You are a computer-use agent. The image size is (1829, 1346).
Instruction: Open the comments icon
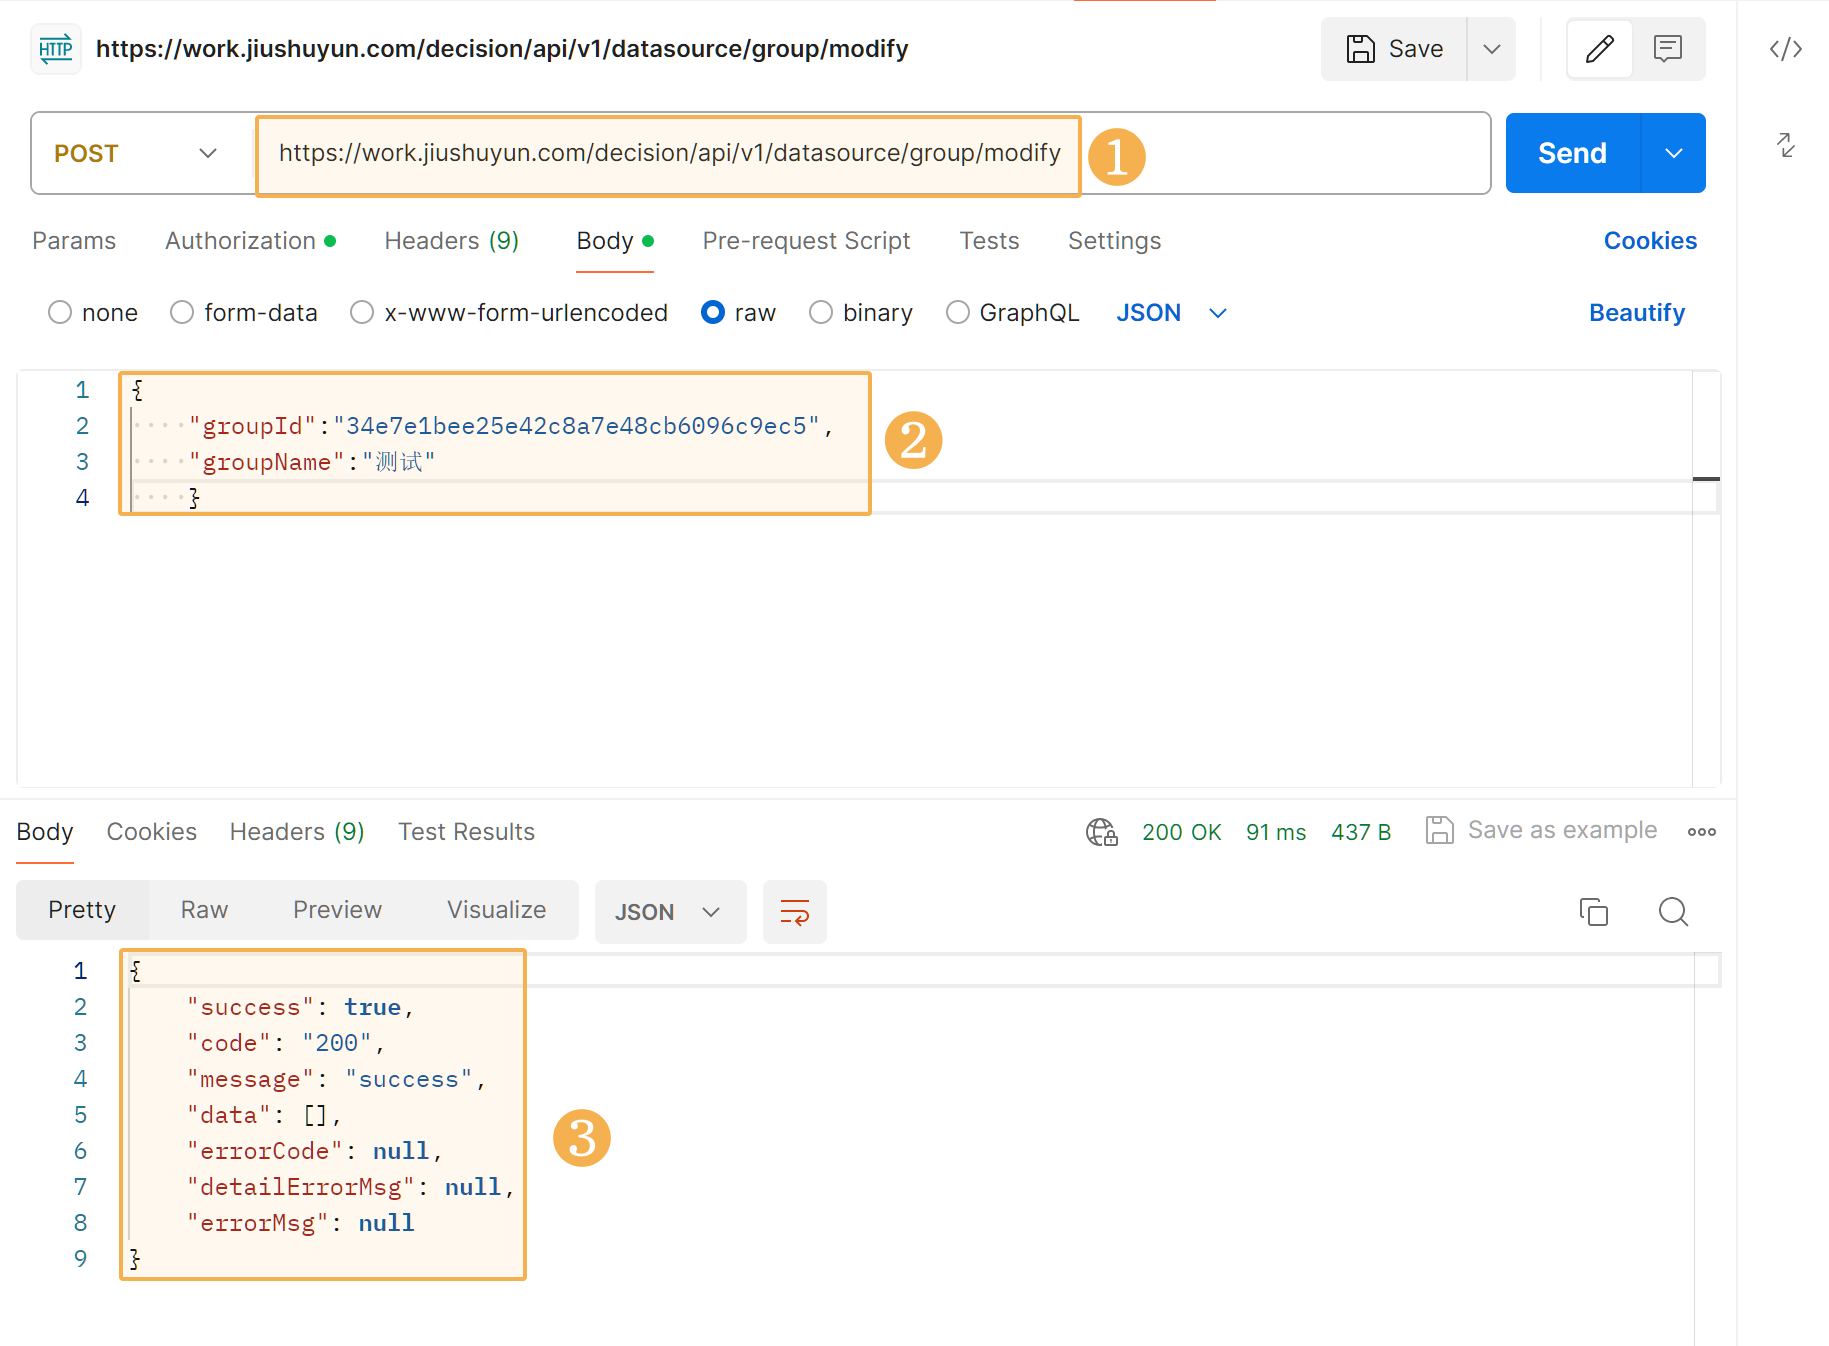[1668, 49]
